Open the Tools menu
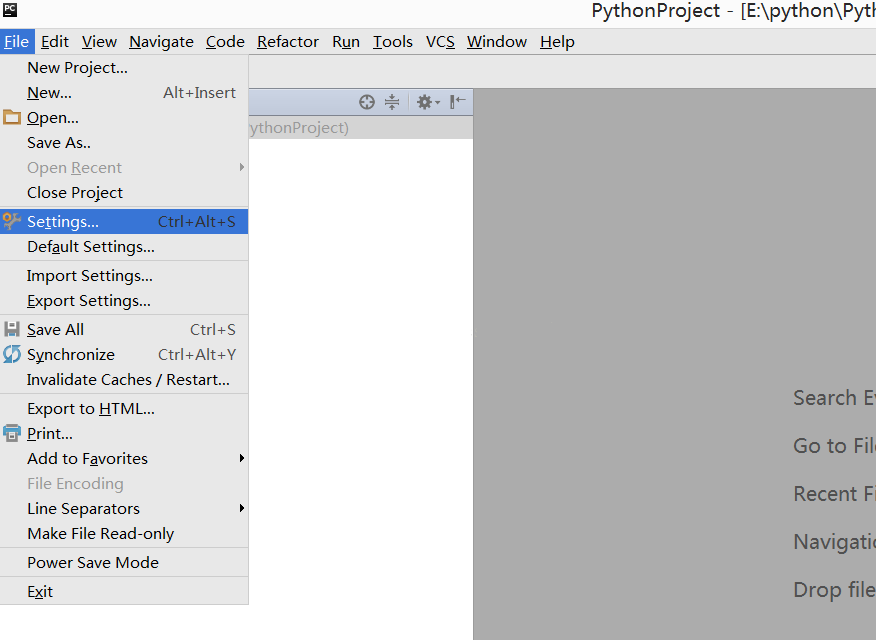The width and height of the screenshot is (876, 640). coord(393,42)
